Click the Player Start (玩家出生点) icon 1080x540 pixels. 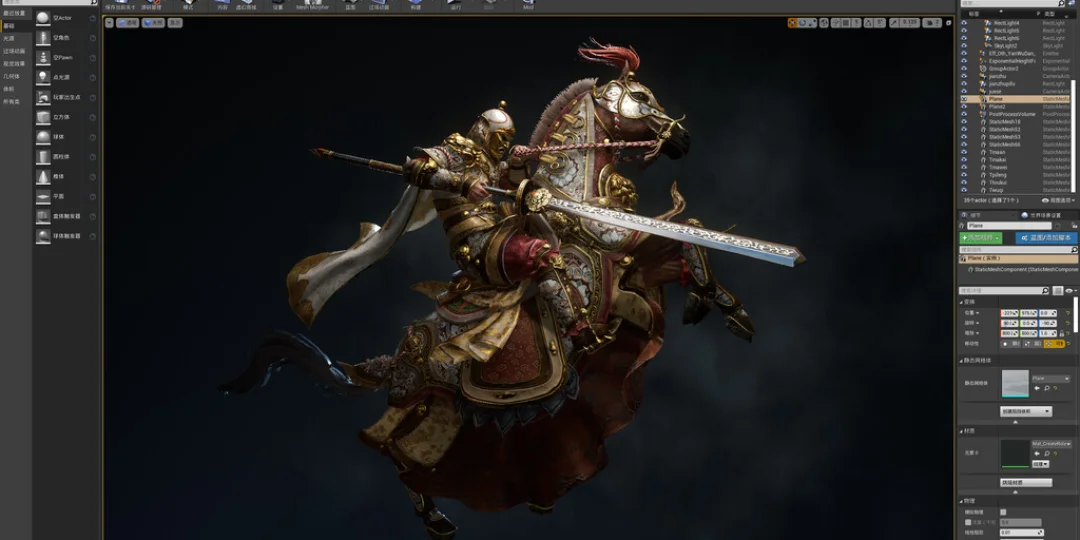(x=43, y=97)
